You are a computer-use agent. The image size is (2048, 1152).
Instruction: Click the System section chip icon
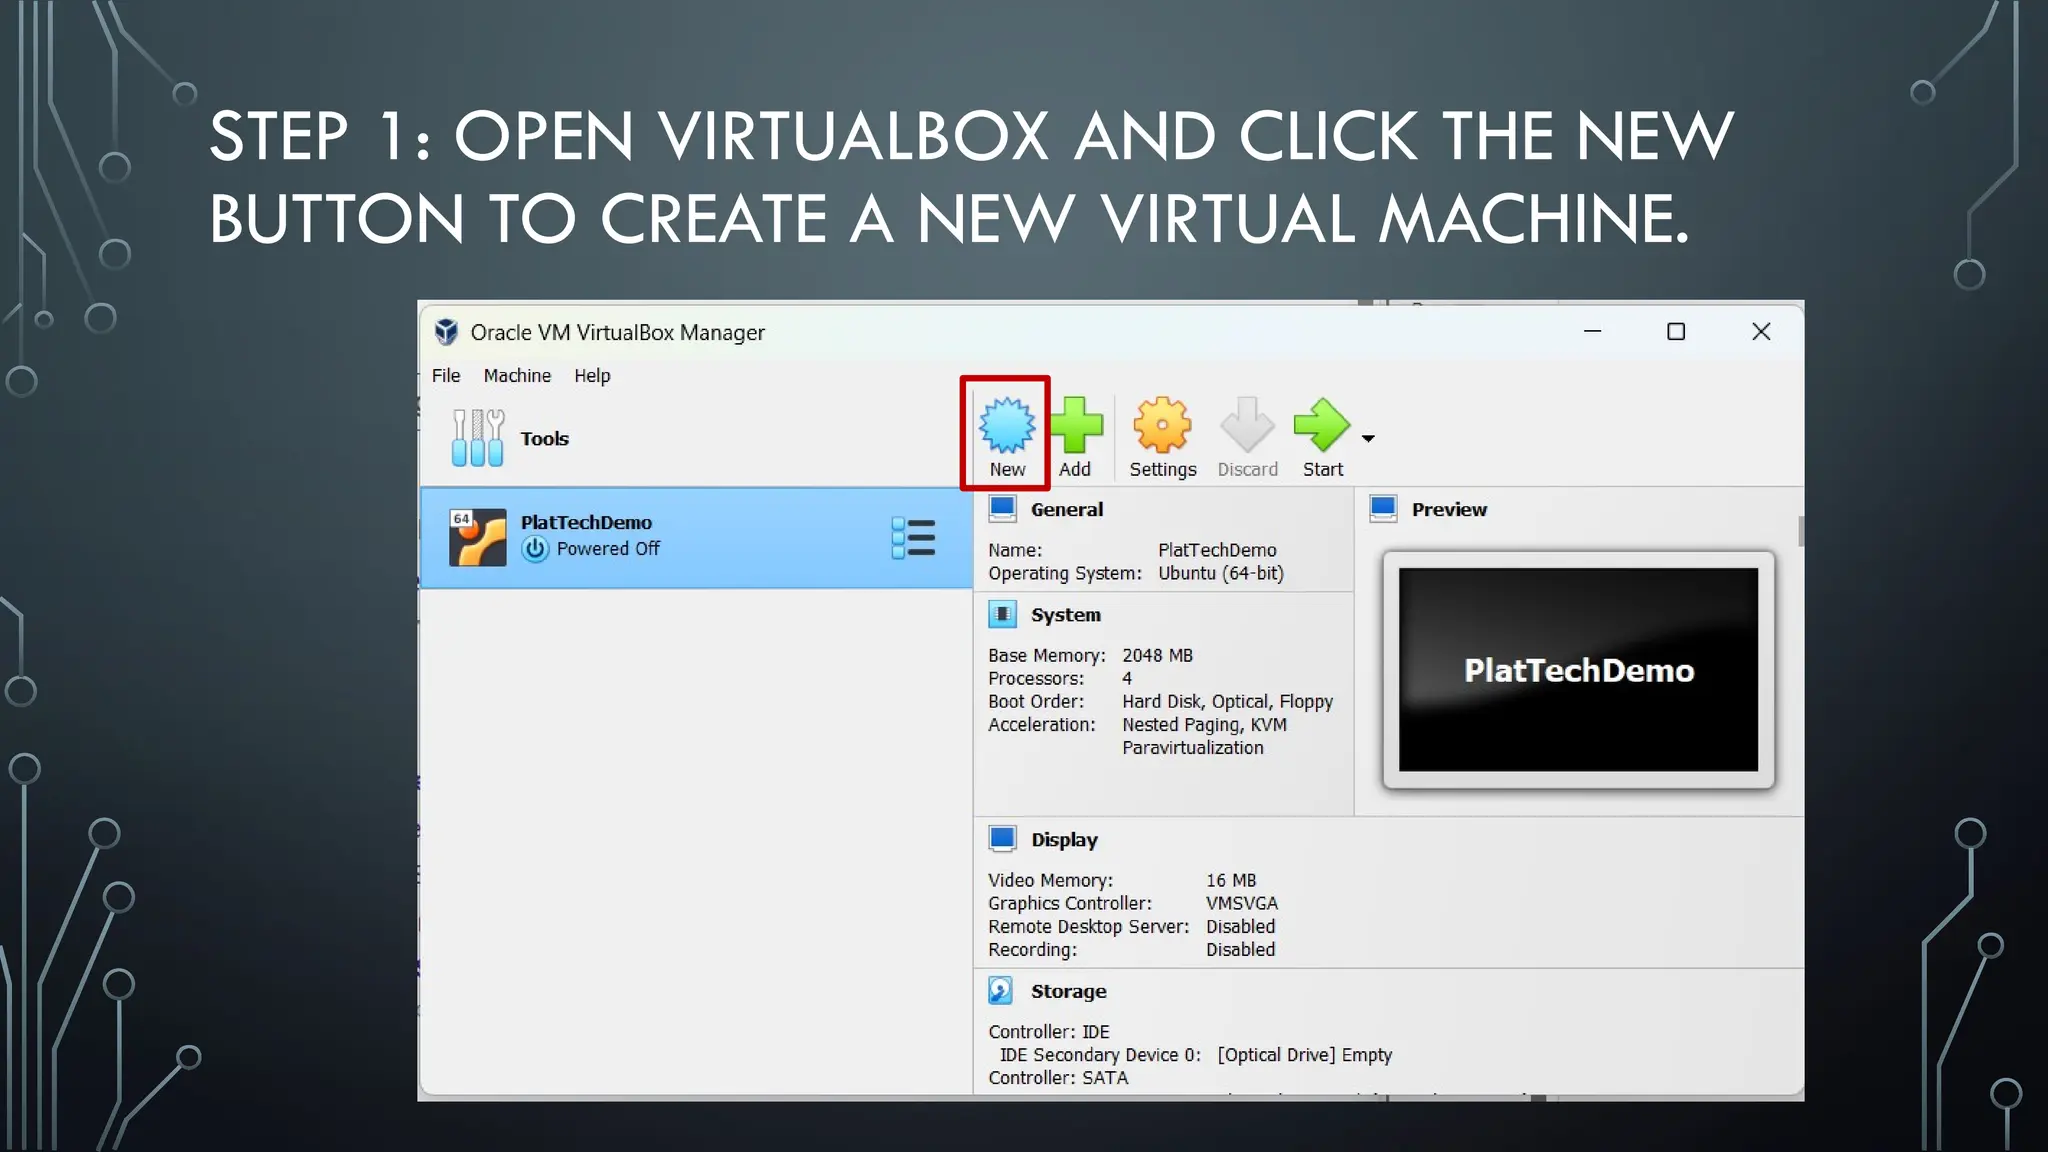(x=1002, y=614)
